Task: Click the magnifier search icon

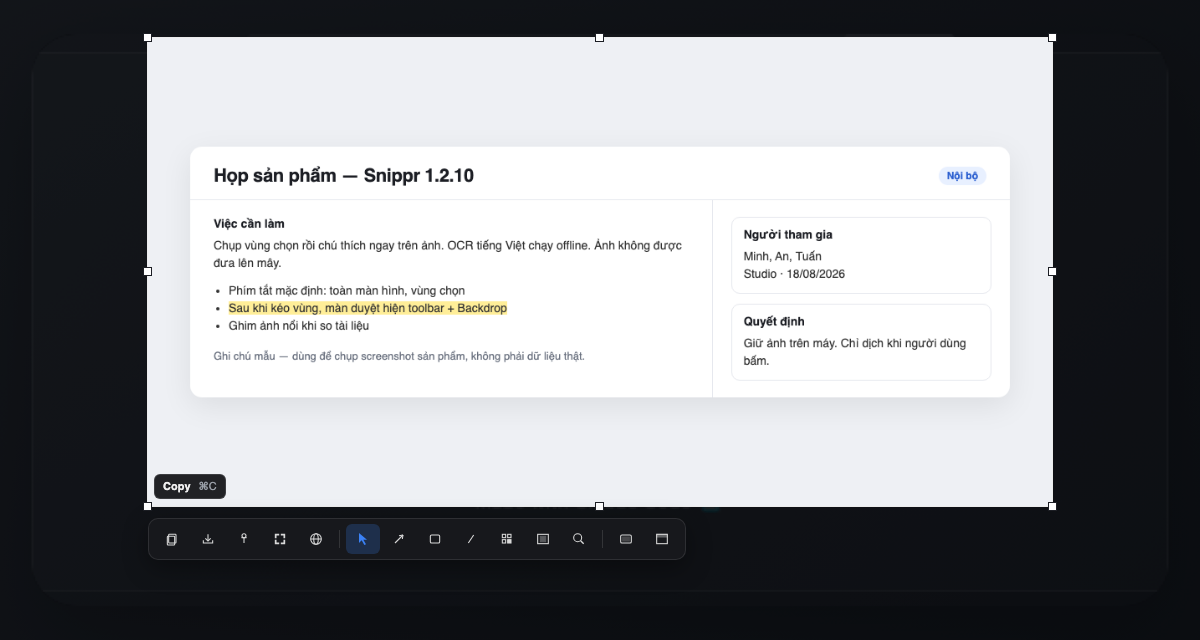Action: coord(579,539)
